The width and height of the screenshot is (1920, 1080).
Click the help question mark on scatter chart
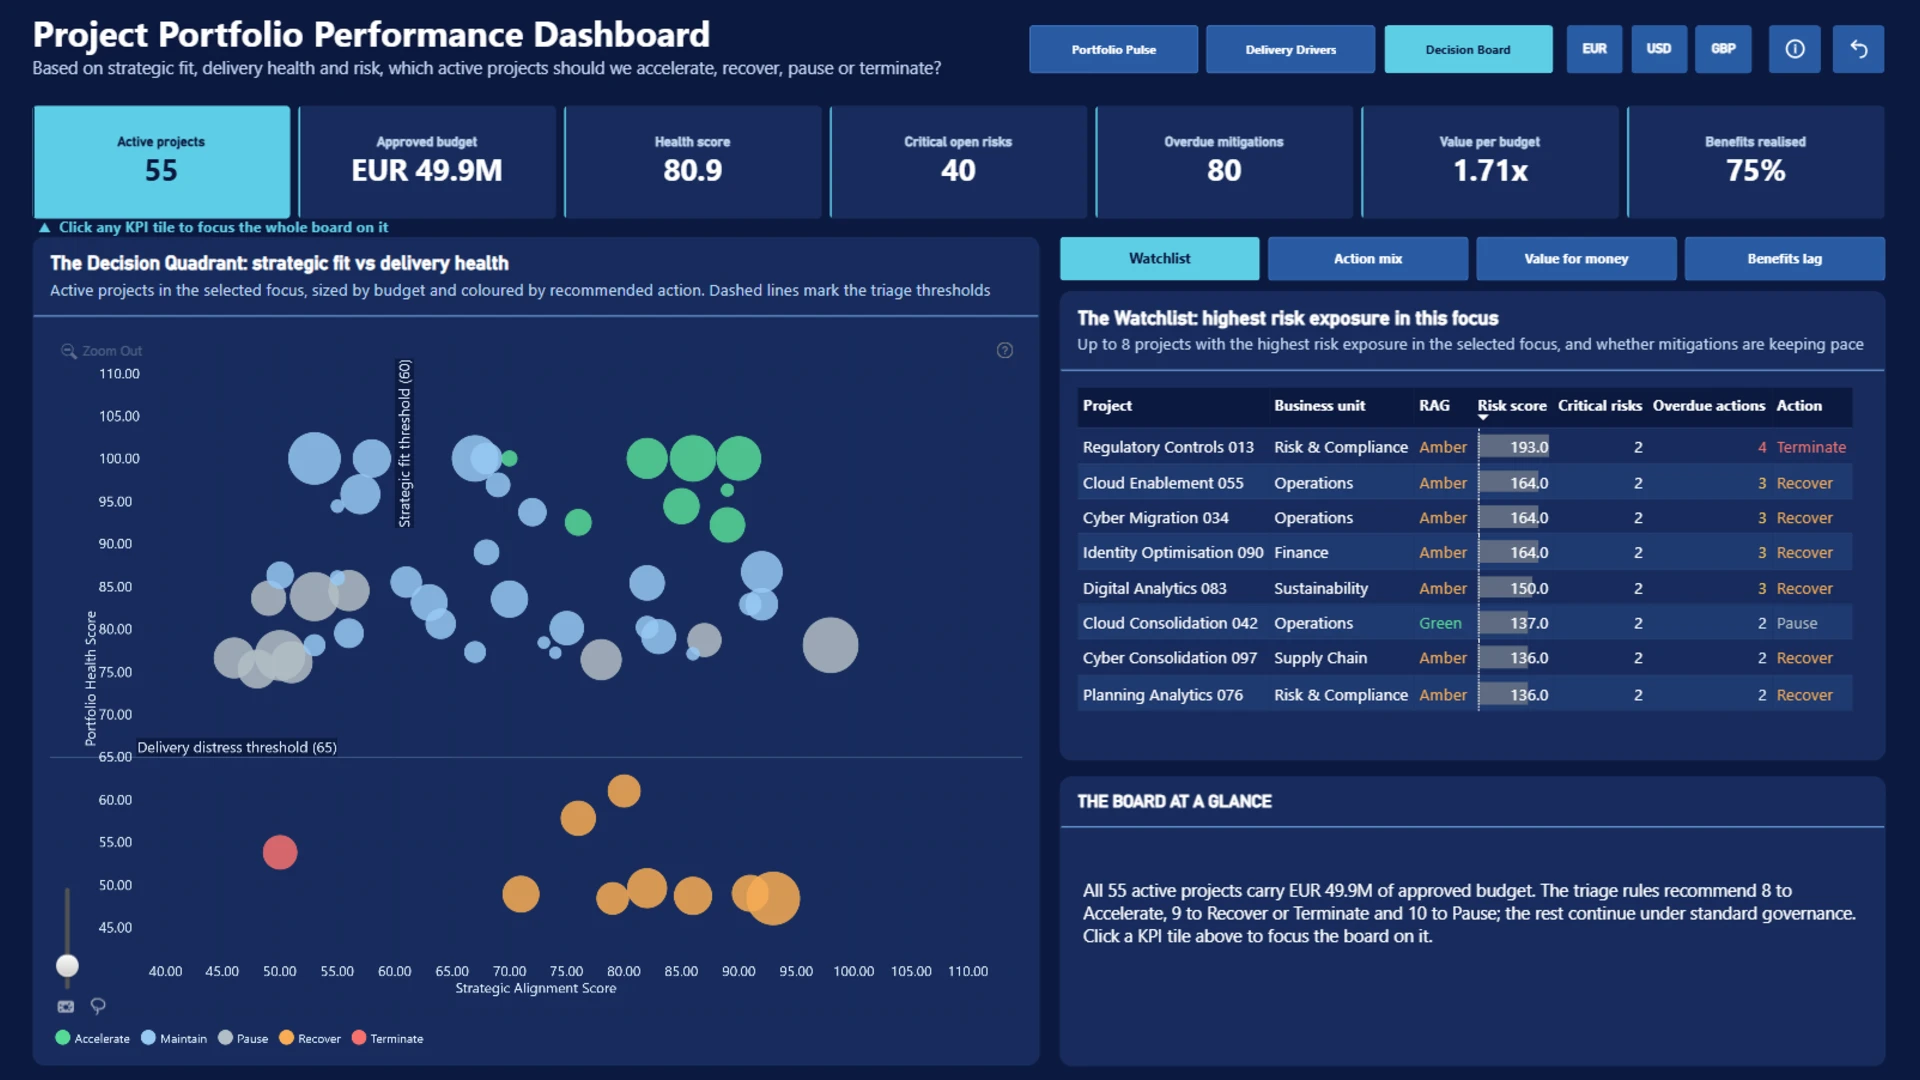click(1005, 350)
